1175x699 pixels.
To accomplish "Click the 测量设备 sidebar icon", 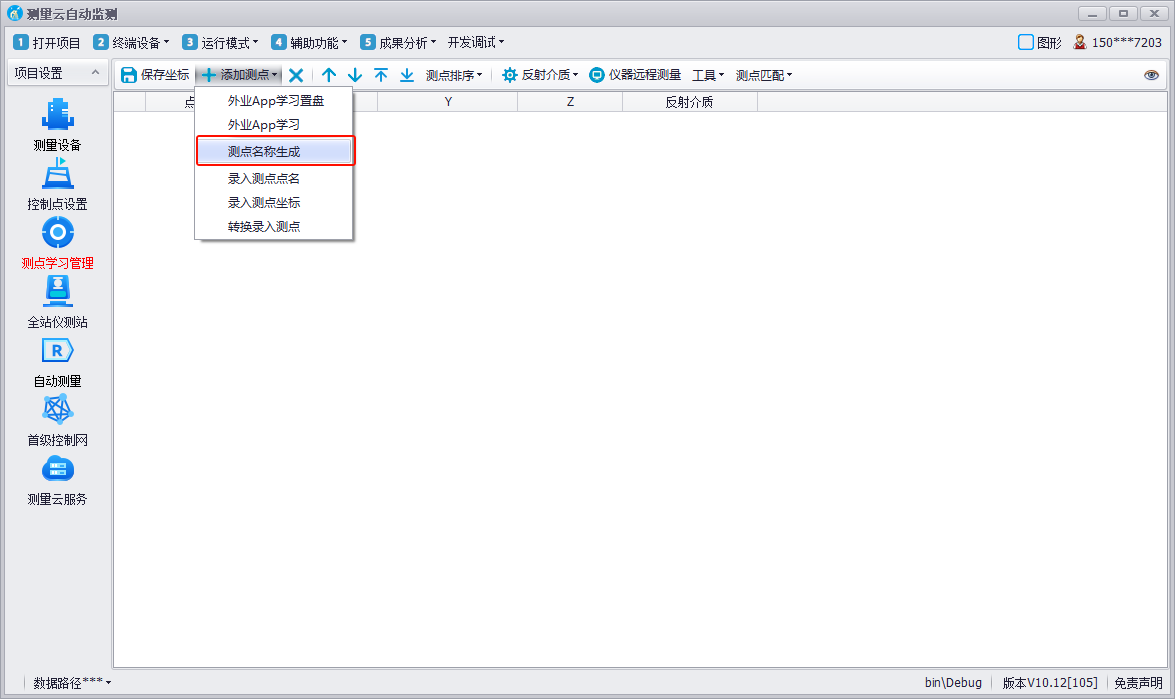I will 57,115.
